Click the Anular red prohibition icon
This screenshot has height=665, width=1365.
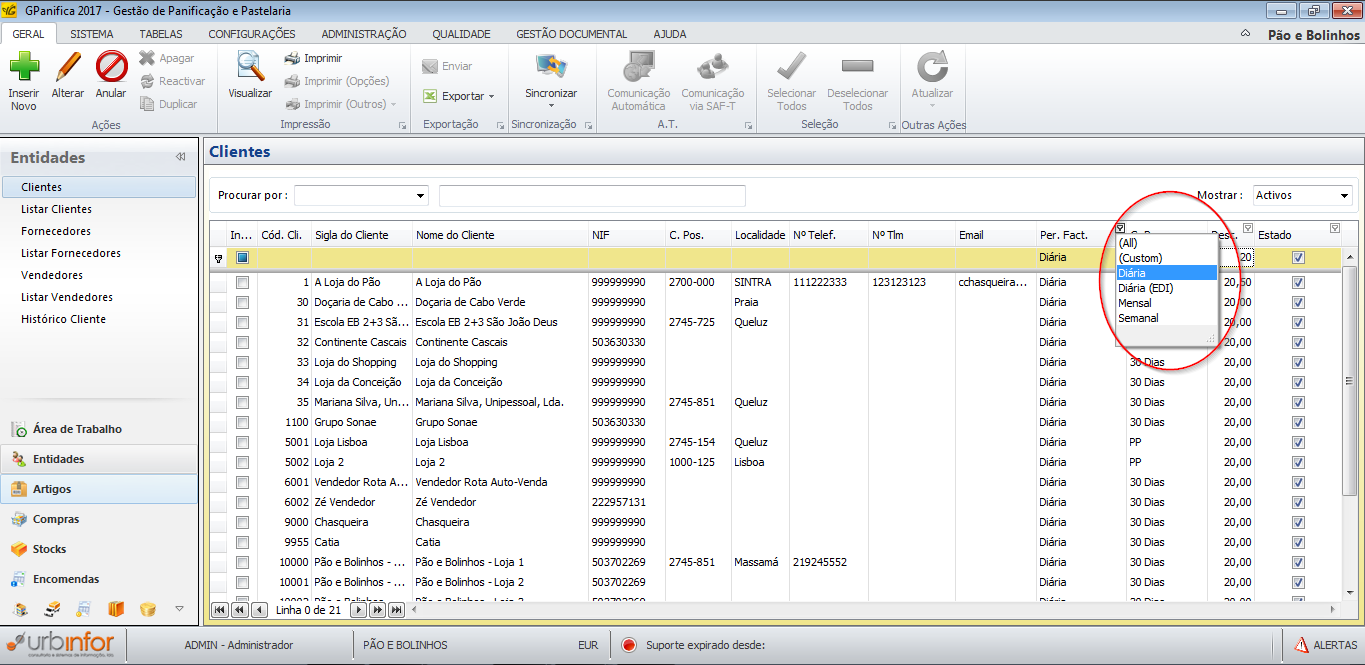(111, 68)
